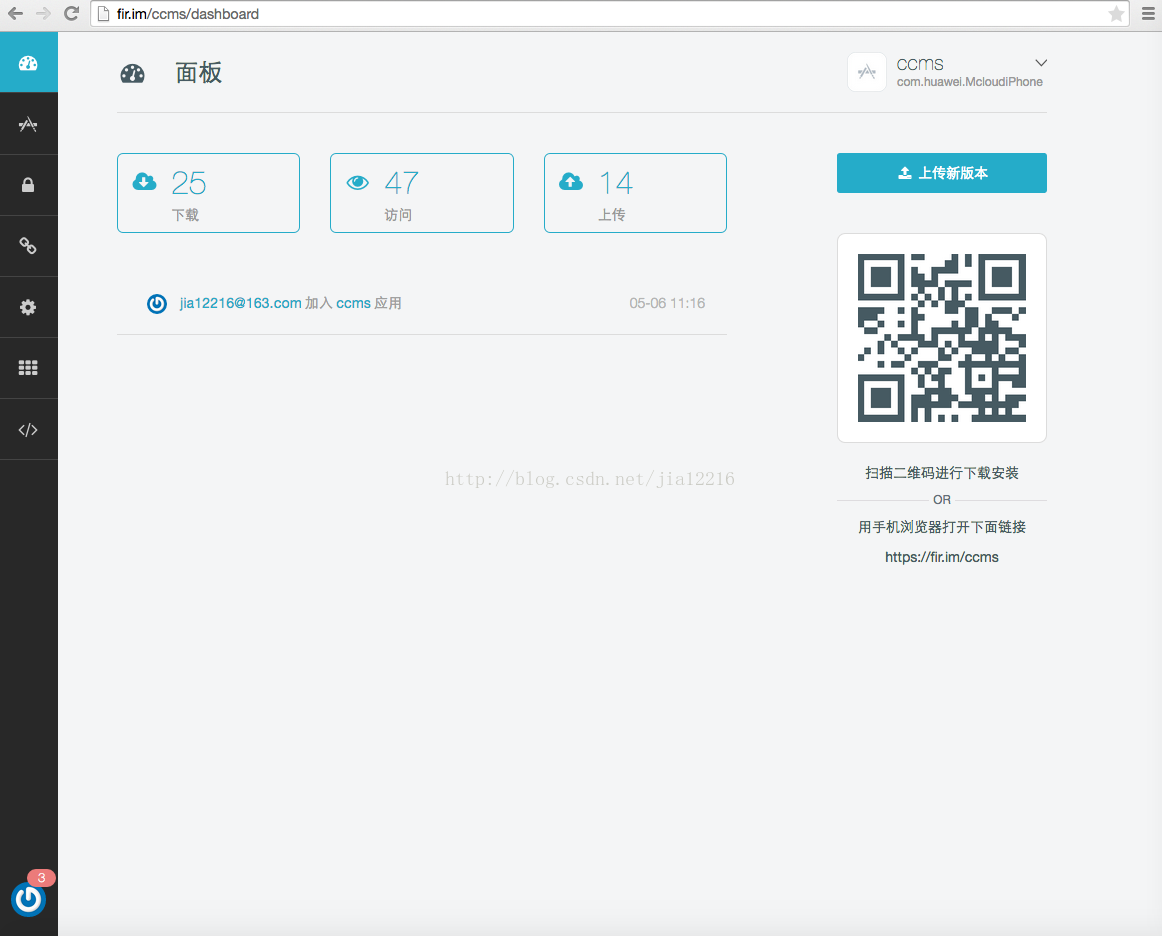Reload the page with refresh button
The width and height of the screenshot is (1162, 936).
click(71, 13)
